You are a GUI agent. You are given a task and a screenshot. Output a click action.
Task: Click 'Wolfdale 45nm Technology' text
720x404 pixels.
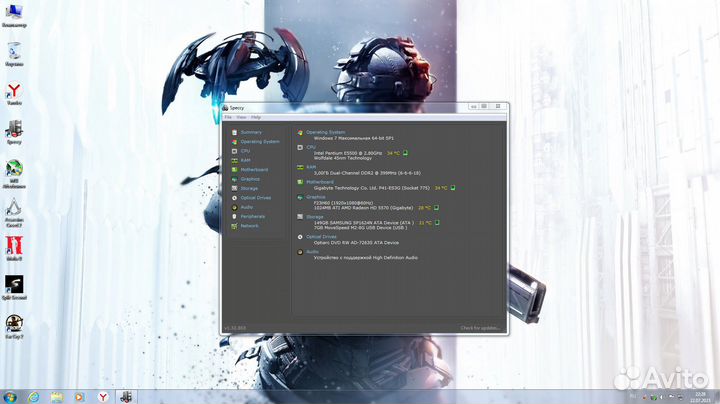(x=343, y=158)
